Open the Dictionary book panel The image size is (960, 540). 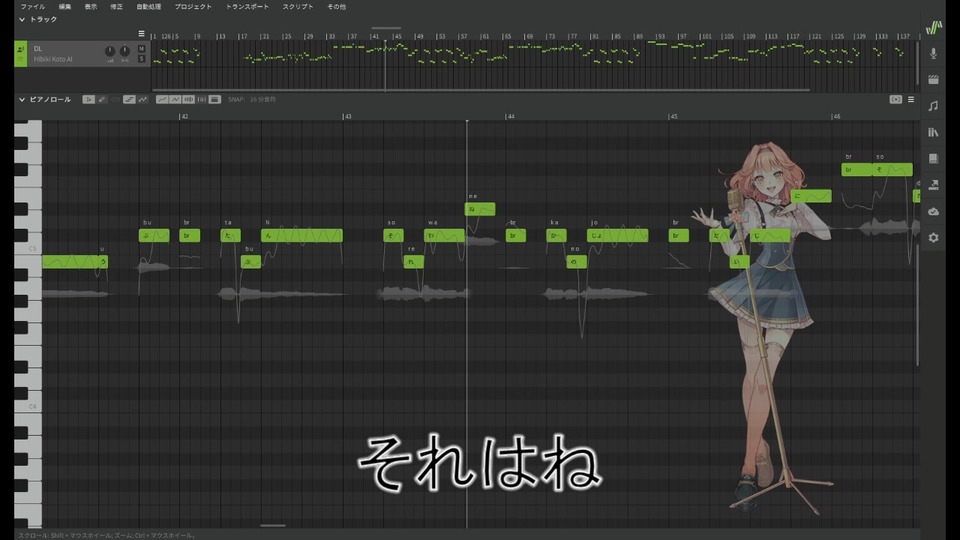(934, 159)
